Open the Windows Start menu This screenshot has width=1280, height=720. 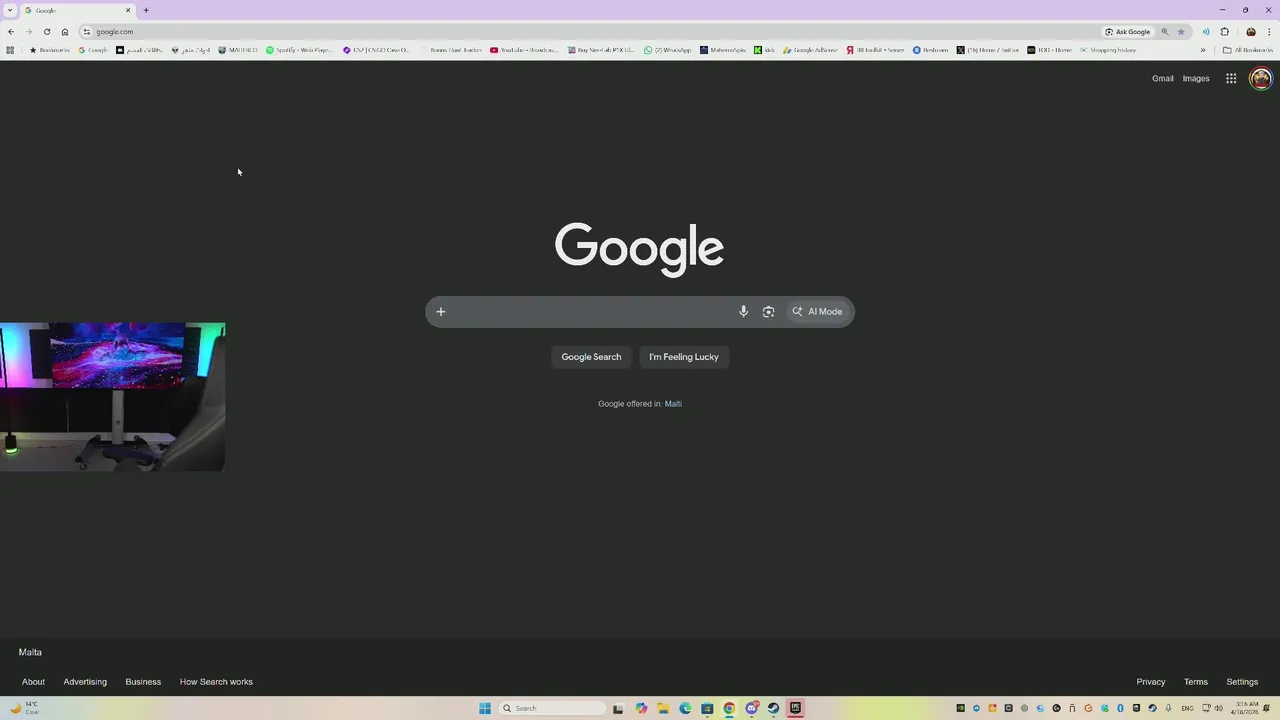point(485,708)
